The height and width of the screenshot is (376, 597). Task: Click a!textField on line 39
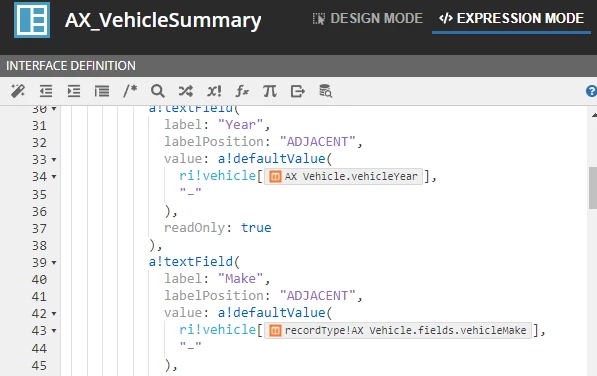click(x=191, y=262)
